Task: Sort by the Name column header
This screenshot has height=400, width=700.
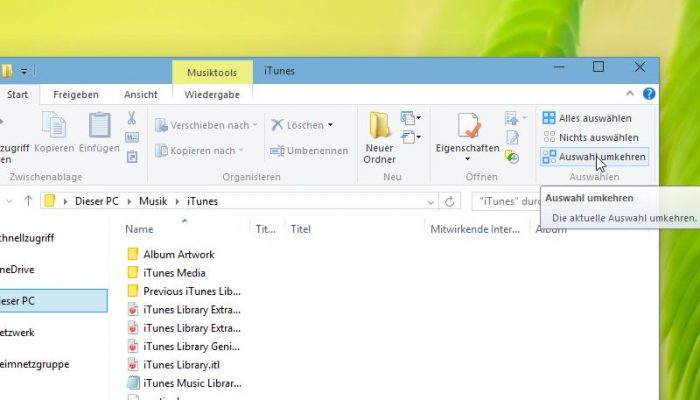Action: coord(139,229)
